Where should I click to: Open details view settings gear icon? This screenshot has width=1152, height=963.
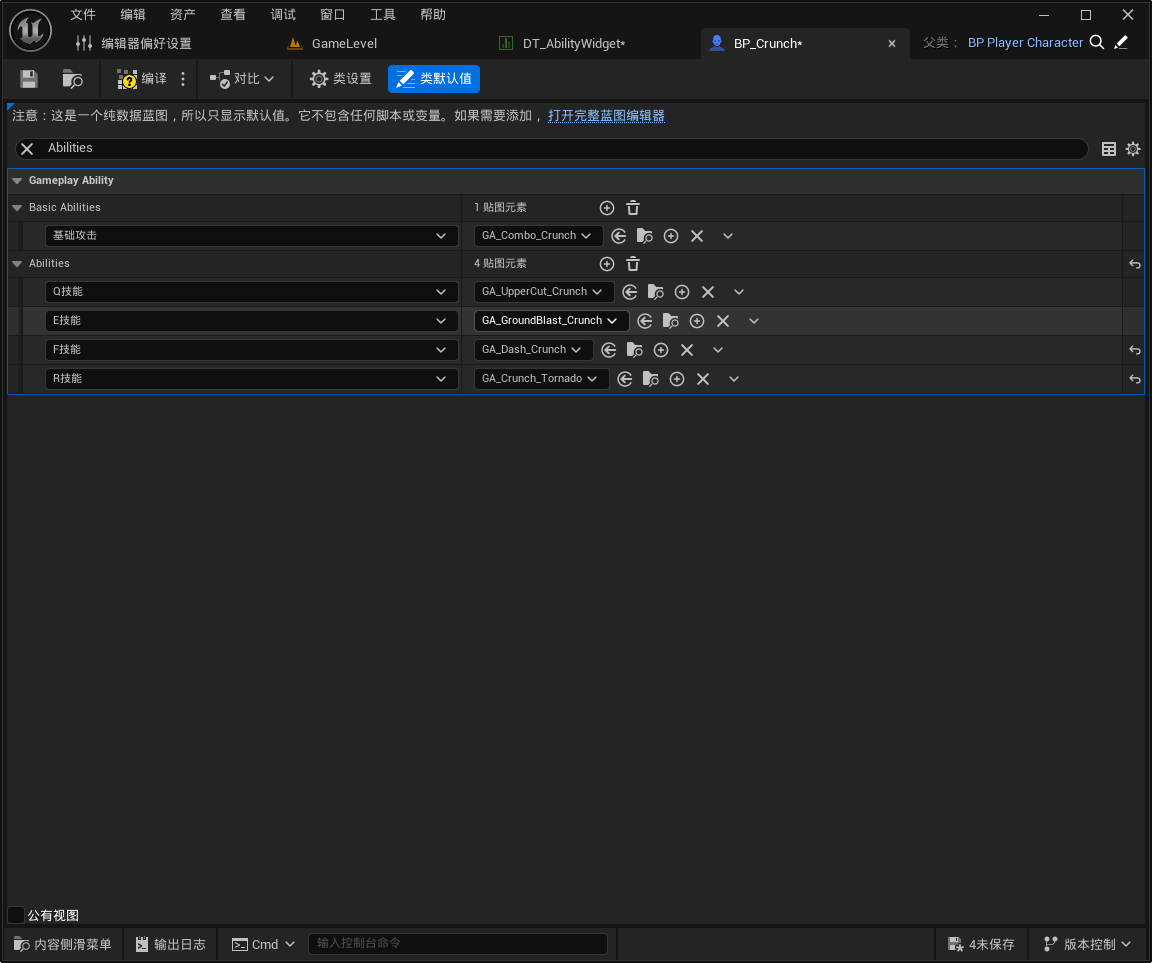(x=1133, y=149)
